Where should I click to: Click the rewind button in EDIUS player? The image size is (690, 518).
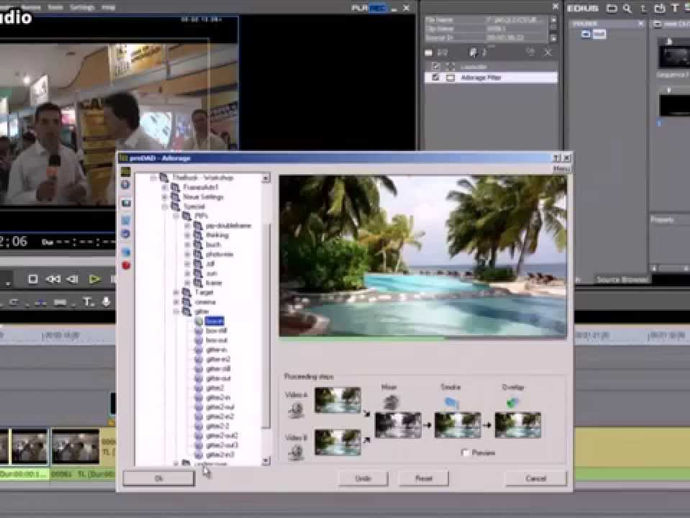53,279
